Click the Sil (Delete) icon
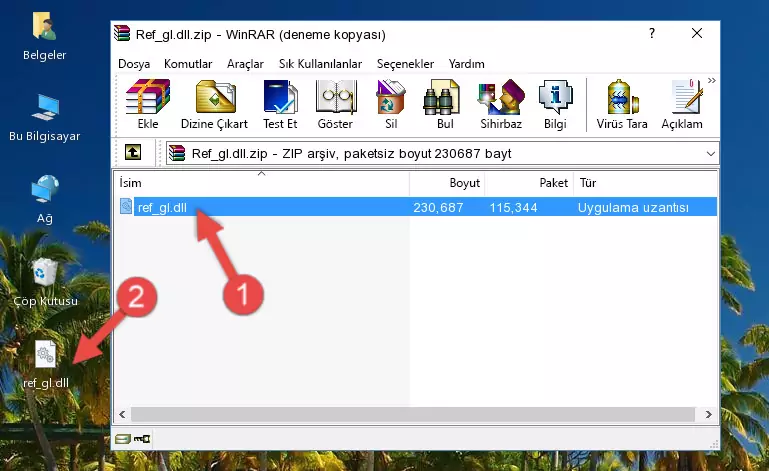 coord(391,104)
